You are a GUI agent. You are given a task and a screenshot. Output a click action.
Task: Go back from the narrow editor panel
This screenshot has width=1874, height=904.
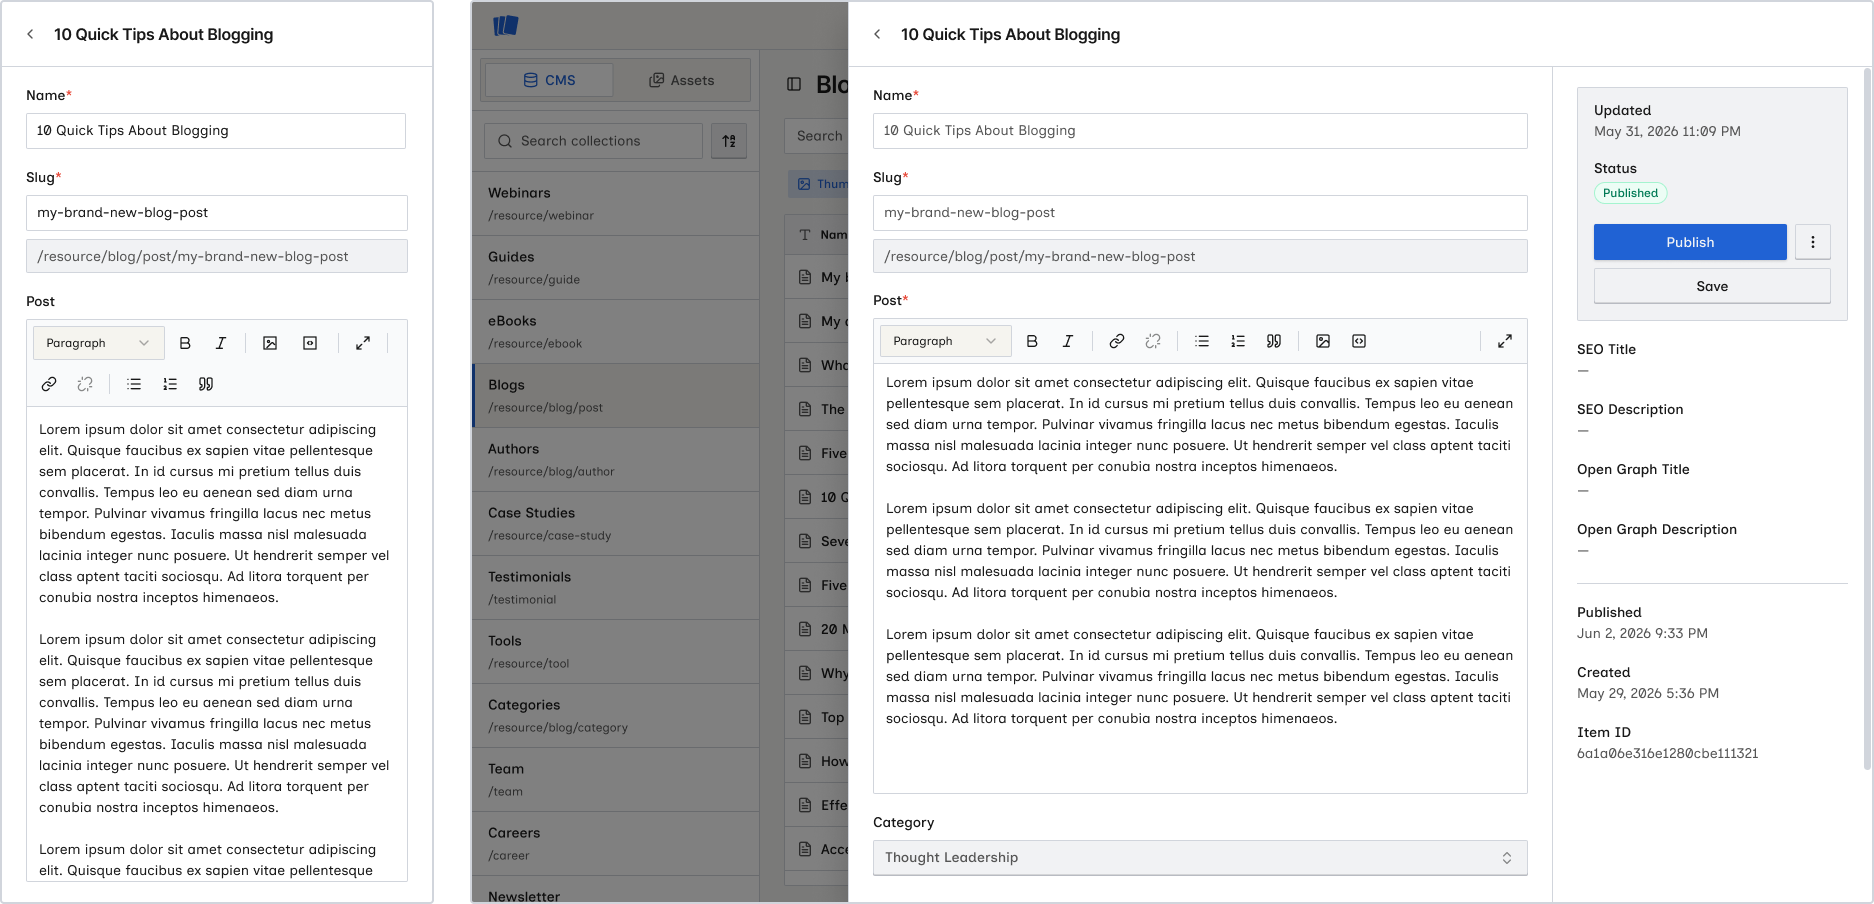[x=30, y=34]
